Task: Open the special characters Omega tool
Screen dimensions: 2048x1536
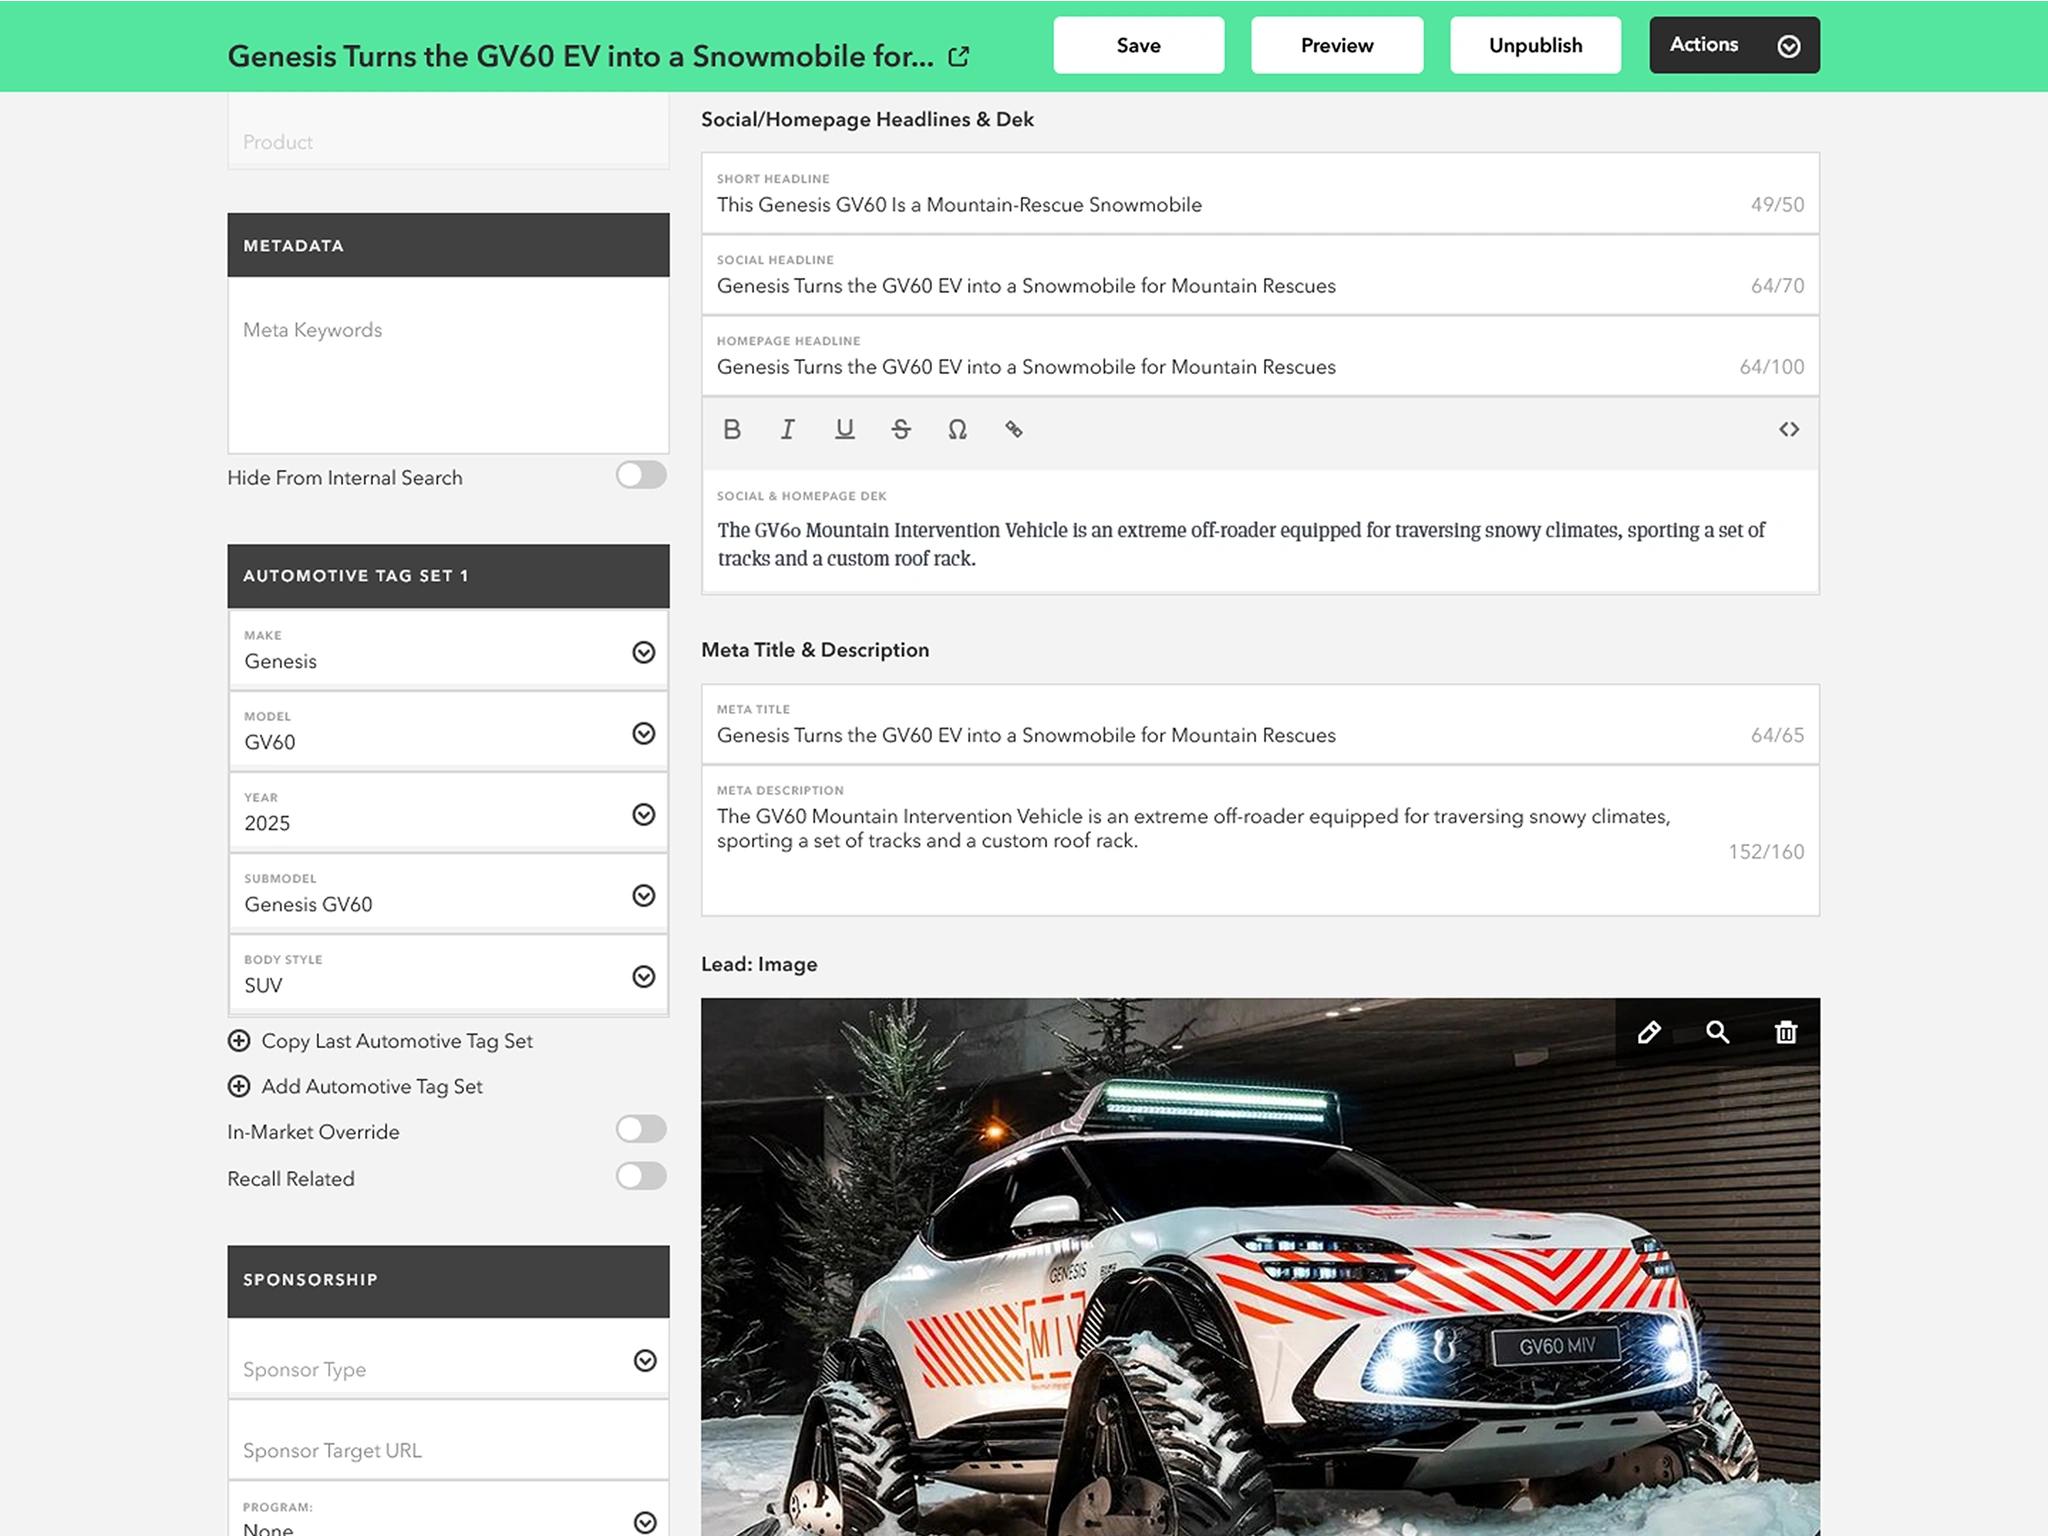Action: 957,429
